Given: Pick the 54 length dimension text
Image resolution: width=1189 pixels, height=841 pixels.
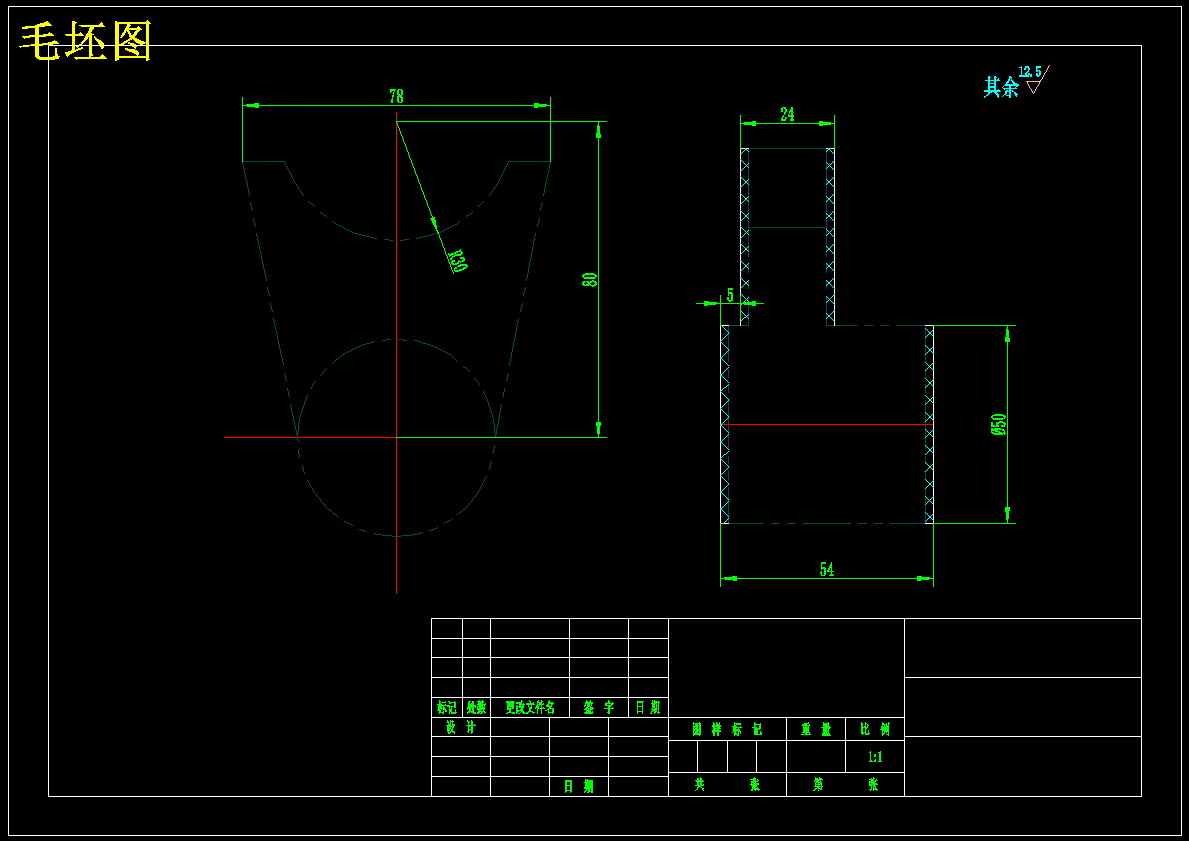Looking at the screenshot, I should [x=827, y=570].
